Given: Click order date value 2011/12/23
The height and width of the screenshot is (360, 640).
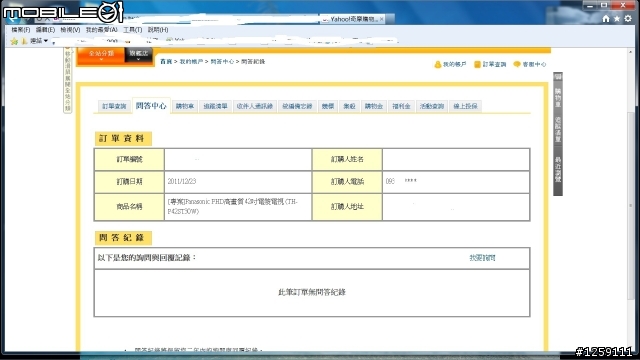Looking at the screenshot, I should (182, 181).
